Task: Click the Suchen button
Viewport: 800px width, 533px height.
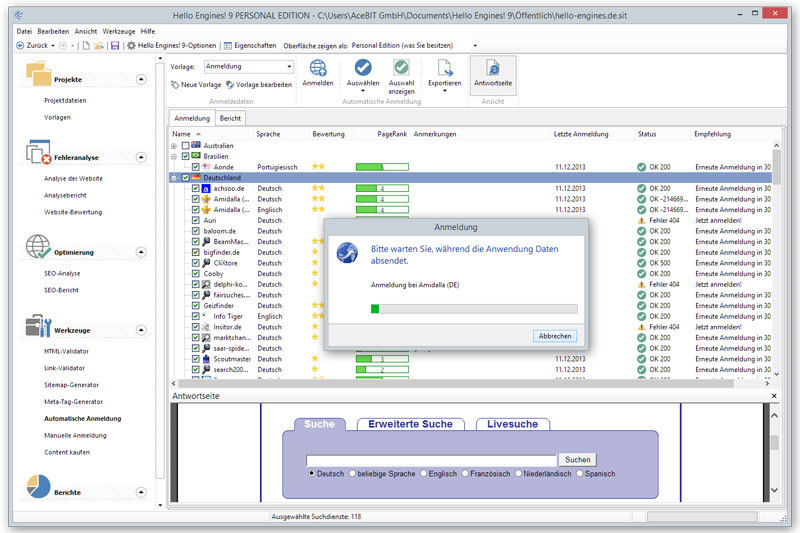Action: (578, 460)
